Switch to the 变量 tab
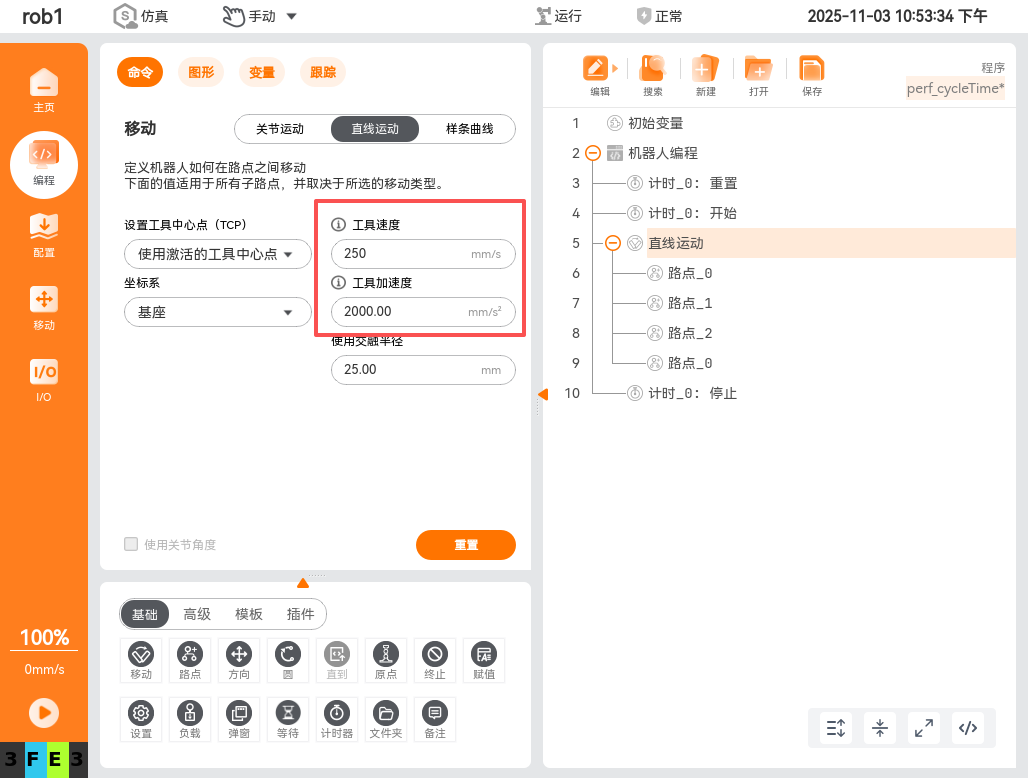 (261, 73)
